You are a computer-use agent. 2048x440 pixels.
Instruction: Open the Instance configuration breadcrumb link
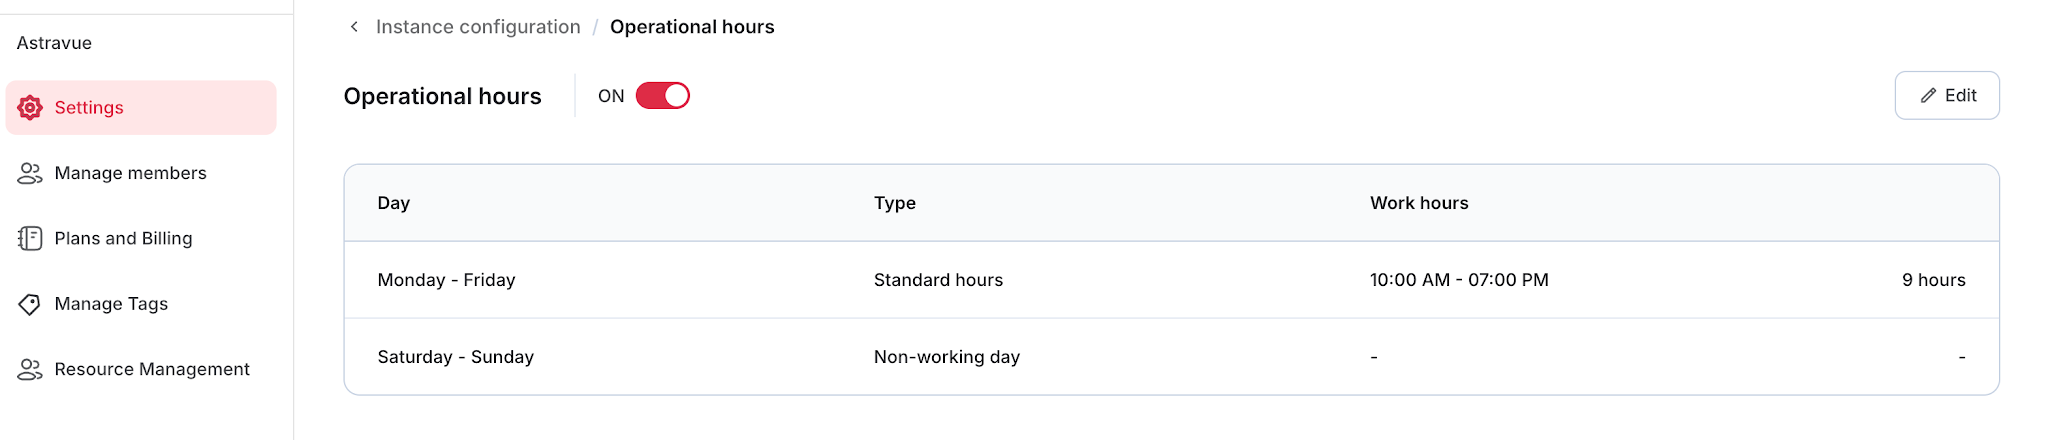[478, 27]
